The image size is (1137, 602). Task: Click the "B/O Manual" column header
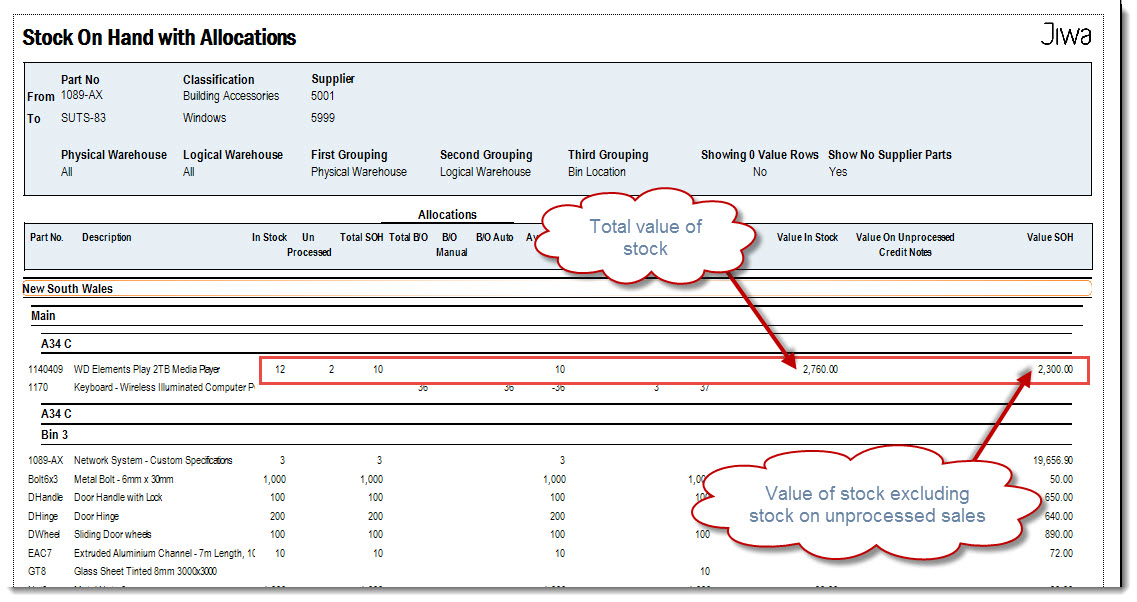(x=451, y=244)
